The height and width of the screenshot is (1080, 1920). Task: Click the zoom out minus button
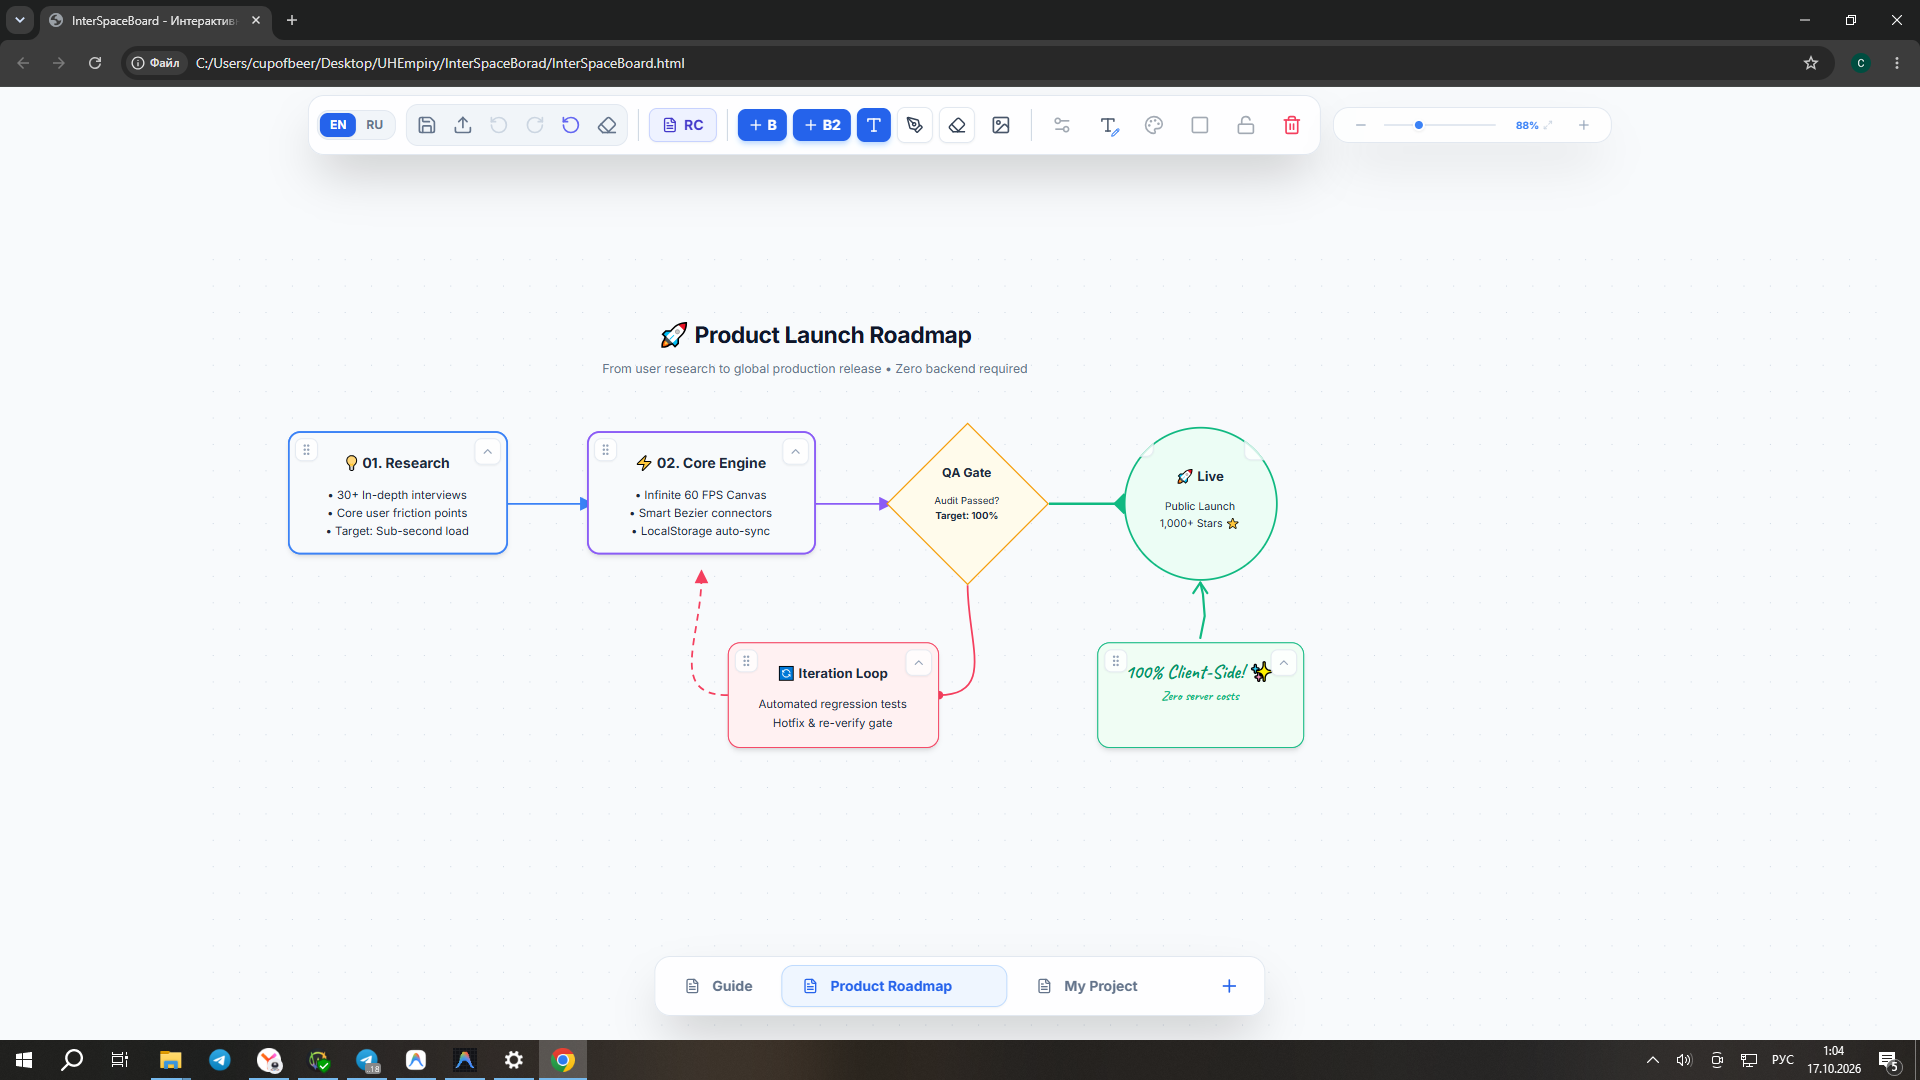coord(1361,125)
